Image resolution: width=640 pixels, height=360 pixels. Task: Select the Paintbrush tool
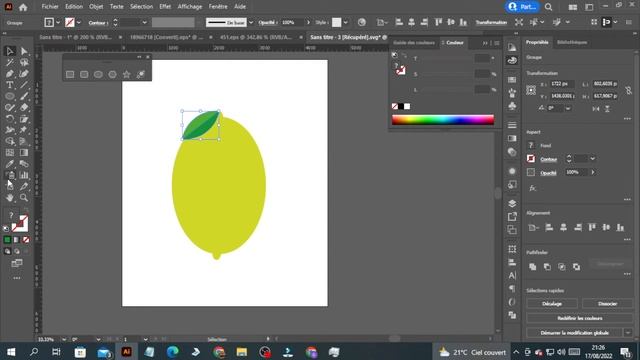point(24,96)
